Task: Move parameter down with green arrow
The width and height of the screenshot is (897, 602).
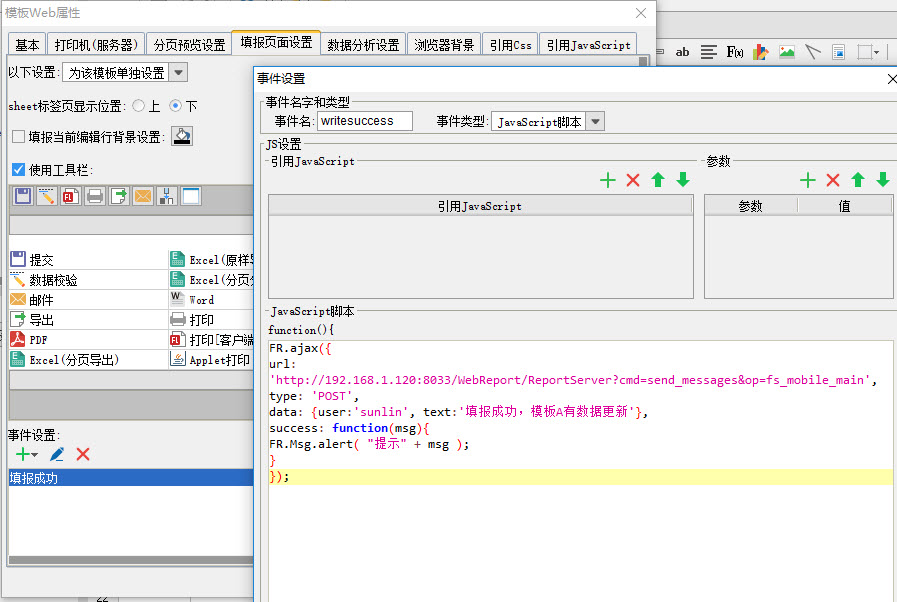Action: point(883,180)
